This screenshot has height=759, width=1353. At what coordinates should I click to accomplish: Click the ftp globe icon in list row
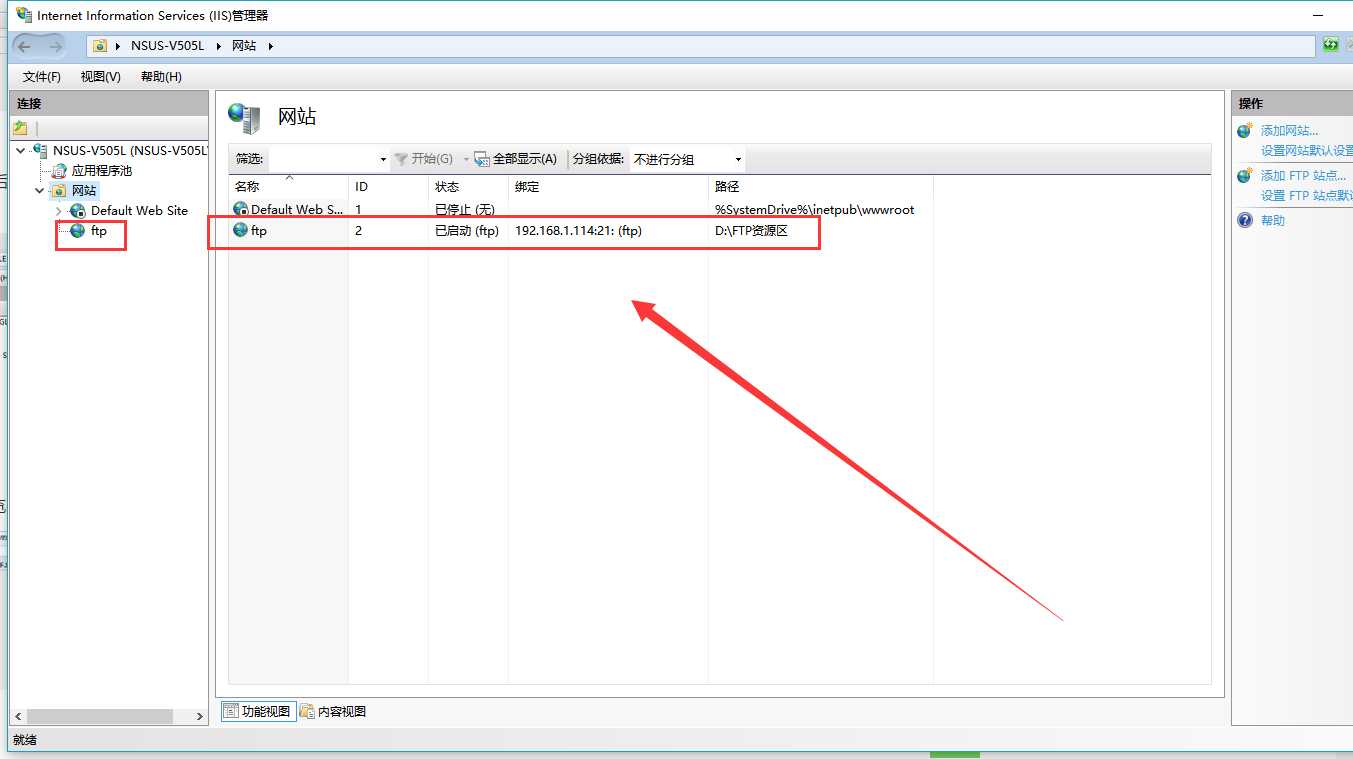point(240,230)
